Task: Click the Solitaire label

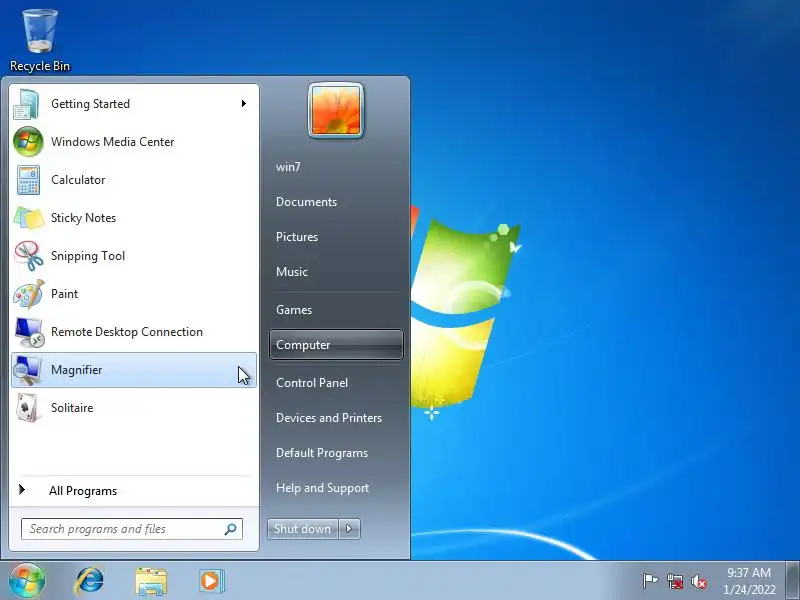Action: pyautogui.click(x=72, y=408)
